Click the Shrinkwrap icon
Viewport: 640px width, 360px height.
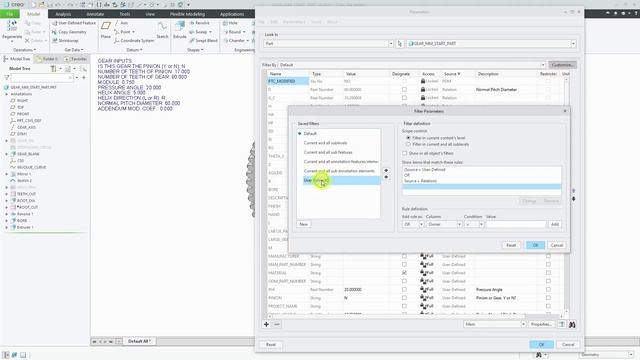point(54,40)
